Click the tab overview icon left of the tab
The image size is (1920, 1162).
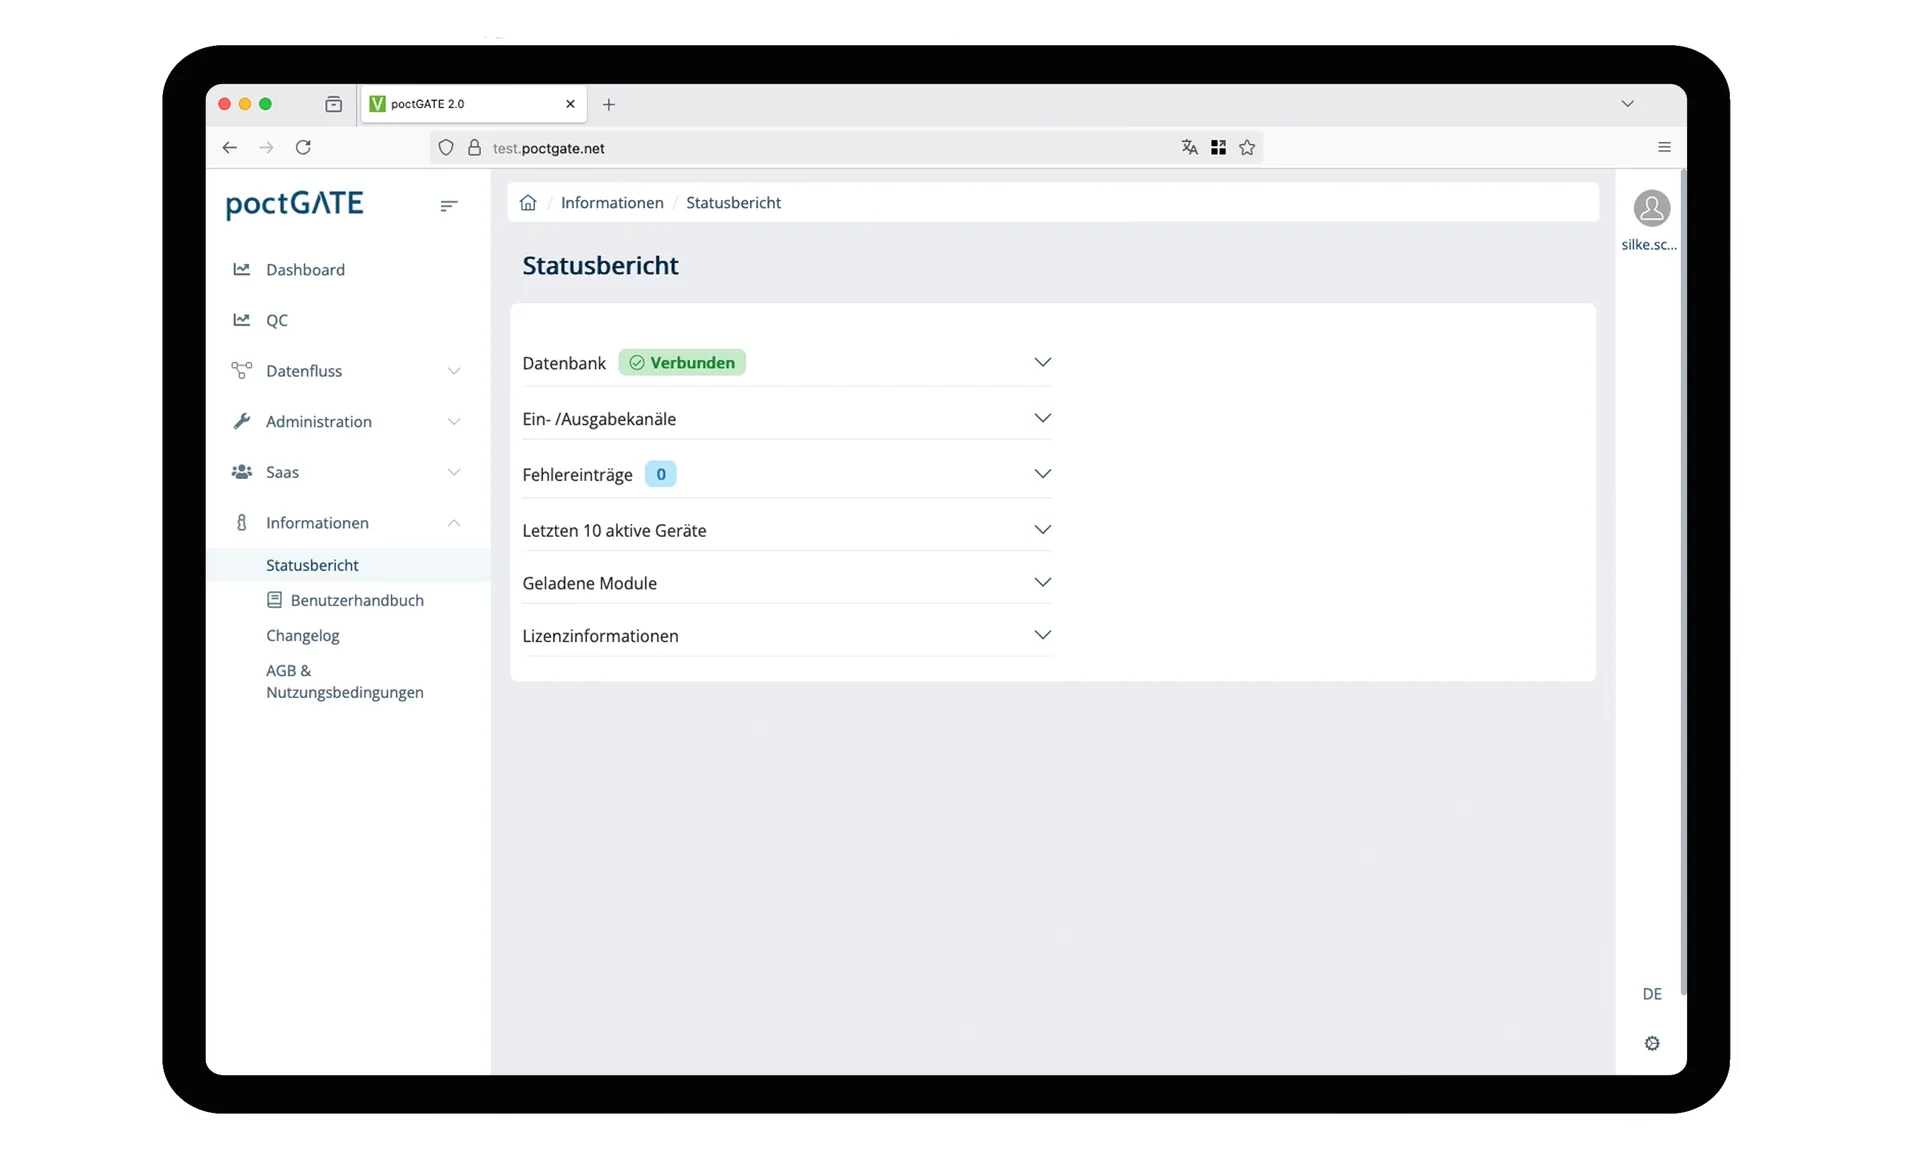(334, 104)
